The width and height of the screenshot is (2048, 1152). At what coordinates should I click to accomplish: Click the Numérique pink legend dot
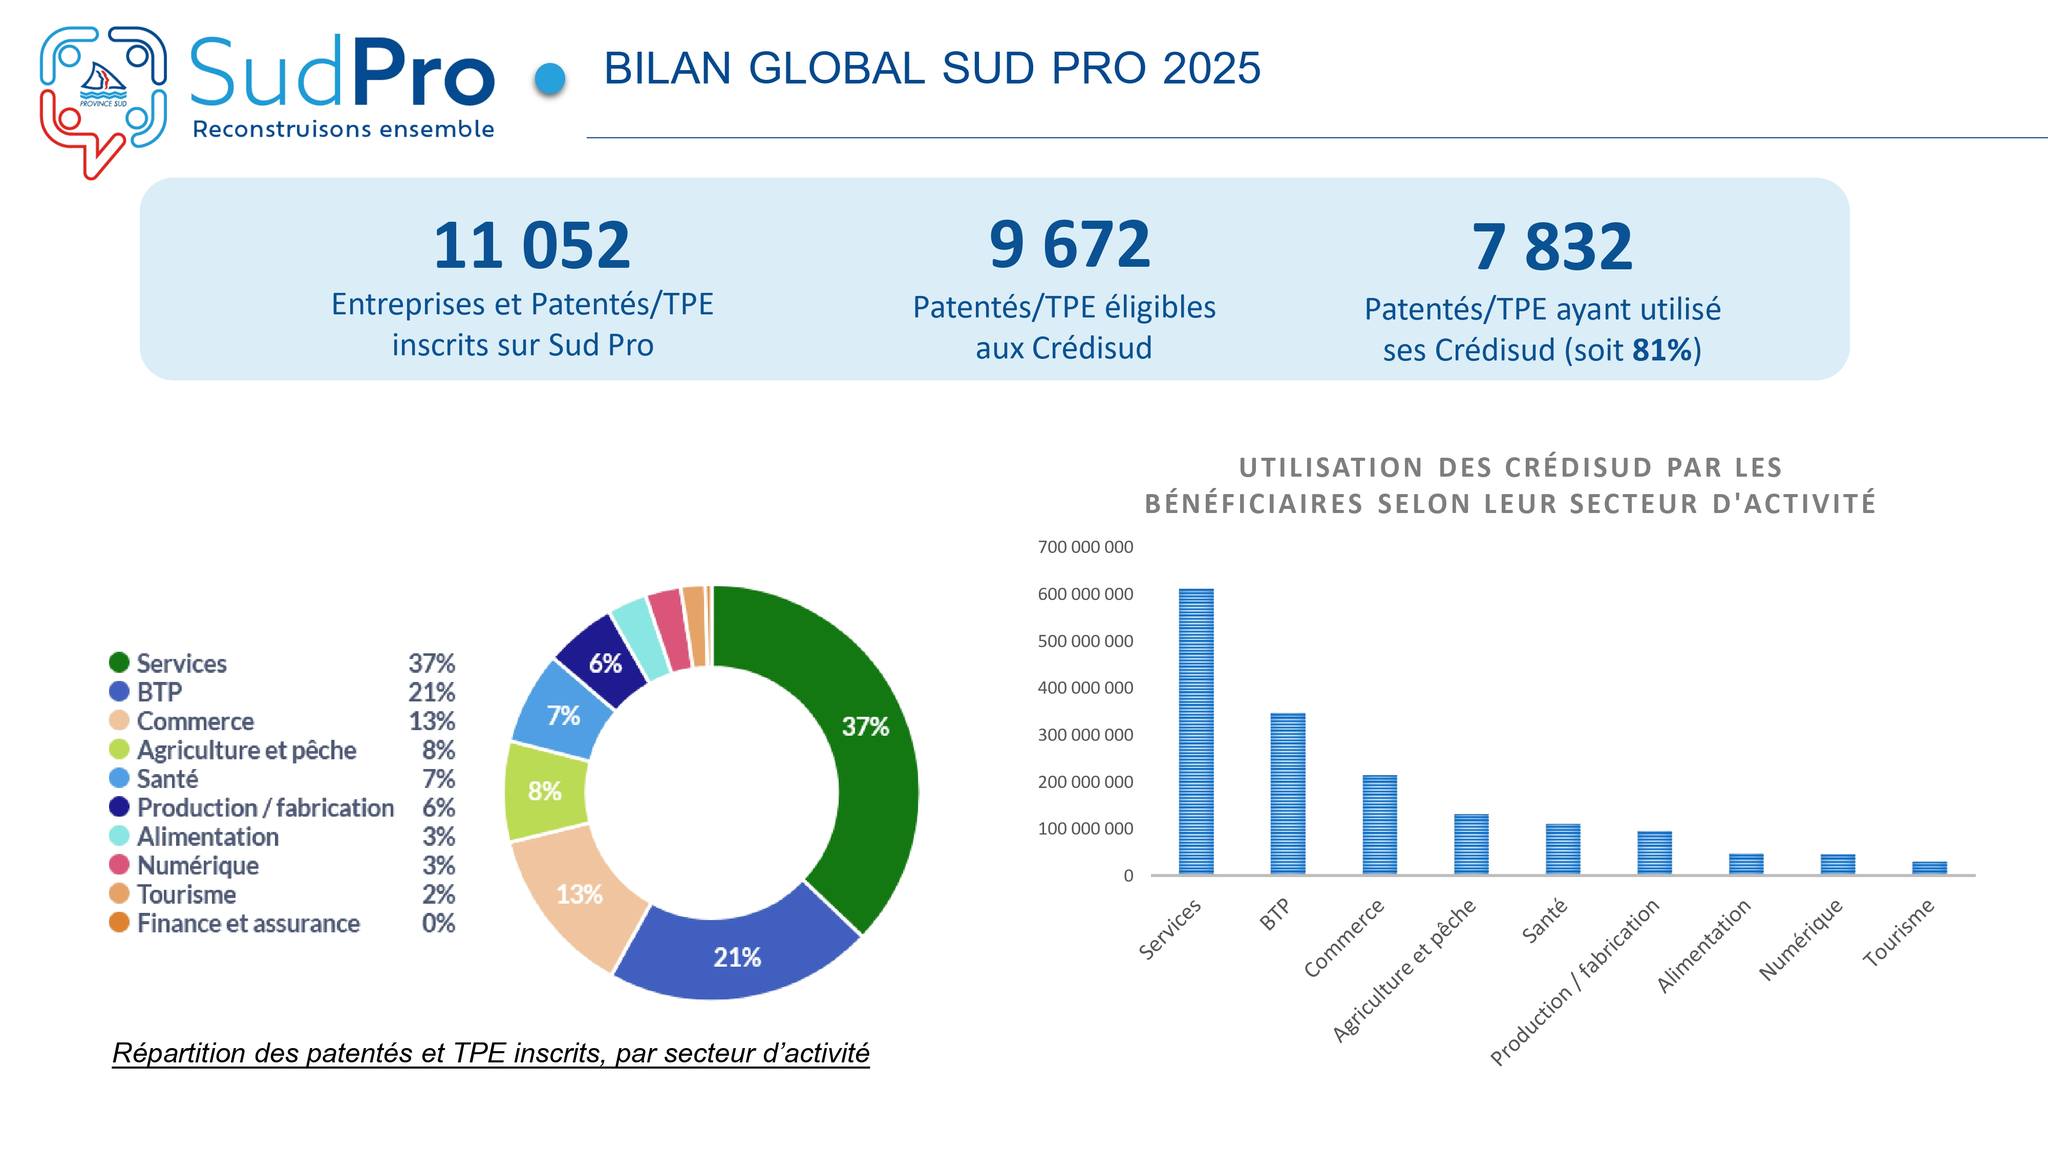[120, 865]
